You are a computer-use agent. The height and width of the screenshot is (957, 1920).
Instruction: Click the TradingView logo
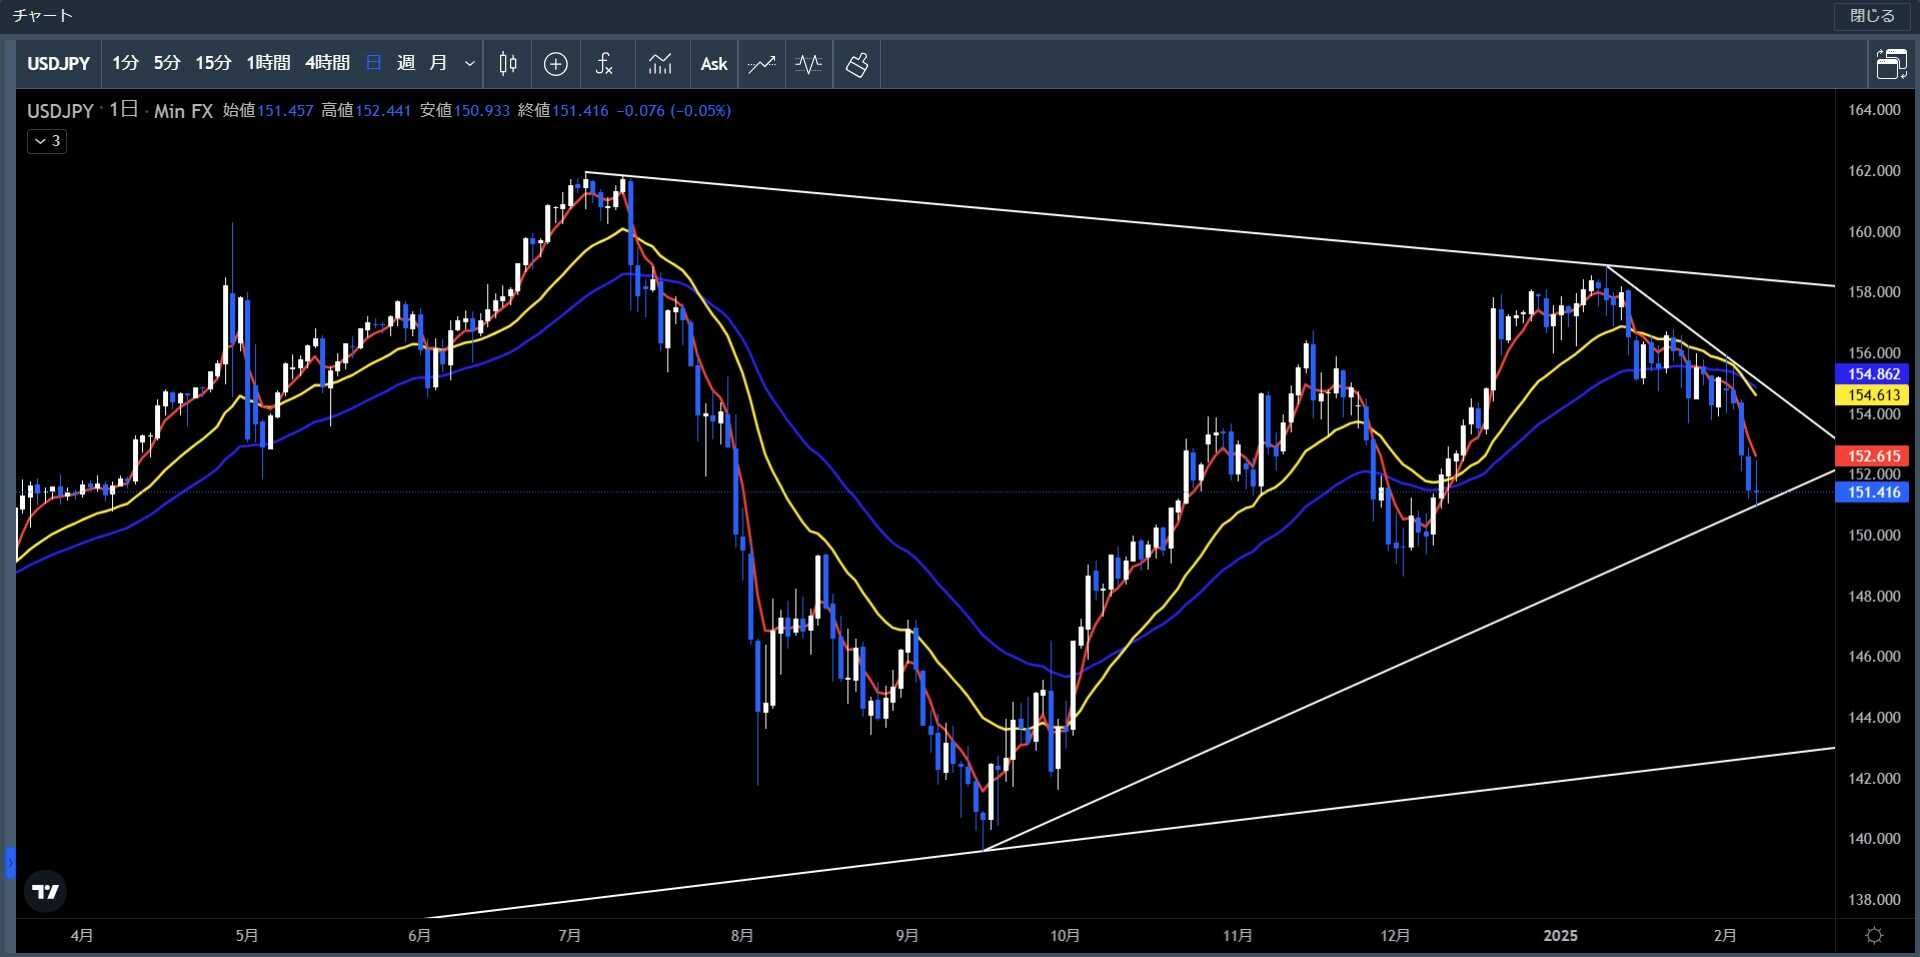pos(45,891)
